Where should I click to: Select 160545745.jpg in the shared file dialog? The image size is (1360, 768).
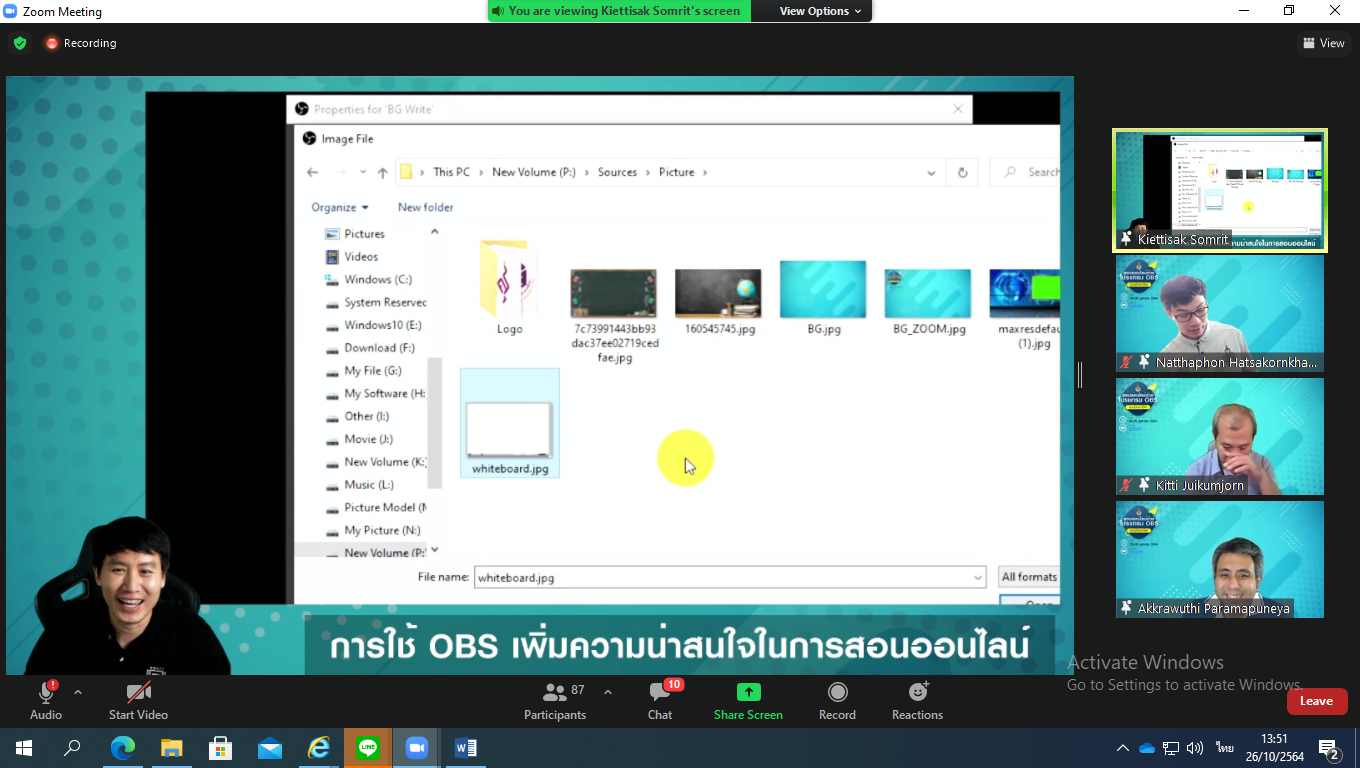tap(718, 301)
